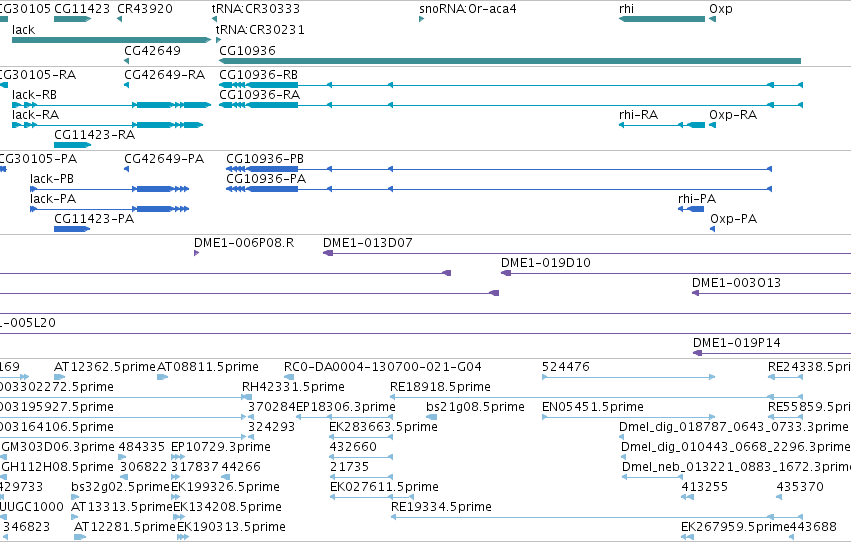
Task: Select the EK190313.5prime label
Action: click(231, 527)
